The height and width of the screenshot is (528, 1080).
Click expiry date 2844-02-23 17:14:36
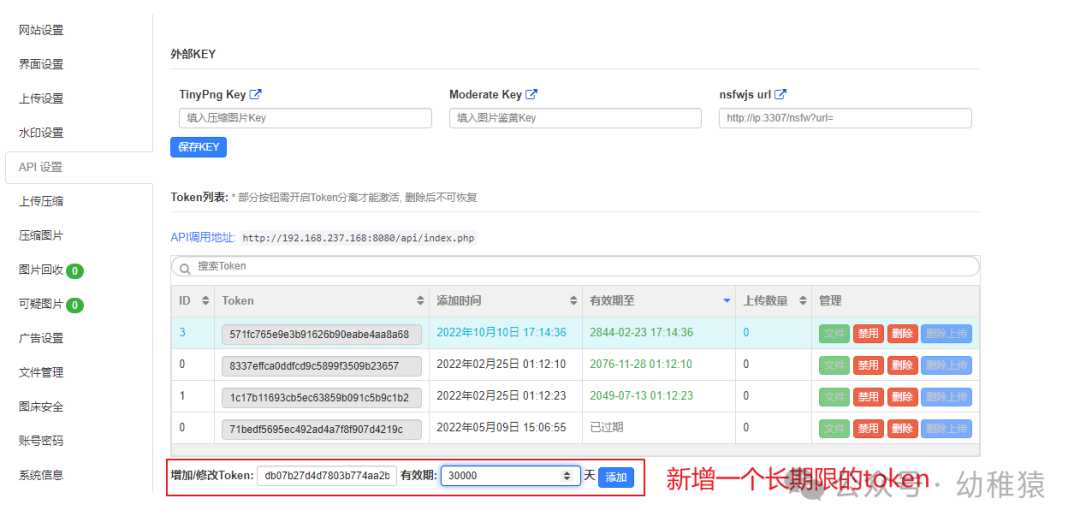(641, 332)
